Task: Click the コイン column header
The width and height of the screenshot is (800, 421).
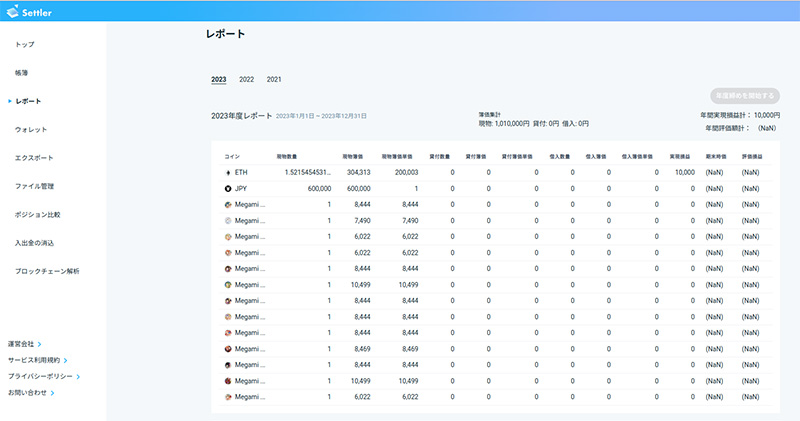Action: point(232,157)
